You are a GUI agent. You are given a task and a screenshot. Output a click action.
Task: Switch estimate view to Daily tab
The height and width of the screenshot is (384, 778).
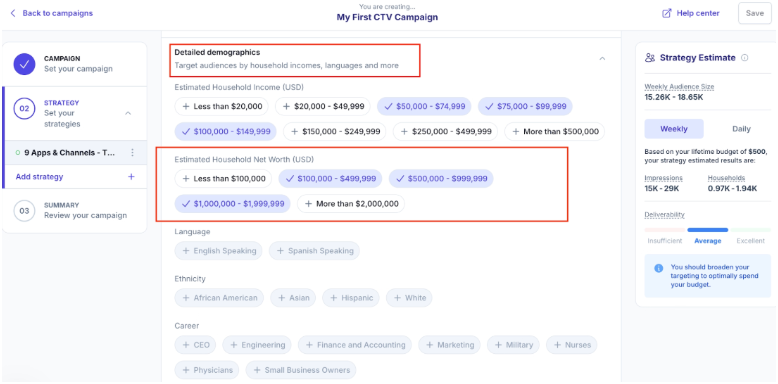(x=741, y=129)
